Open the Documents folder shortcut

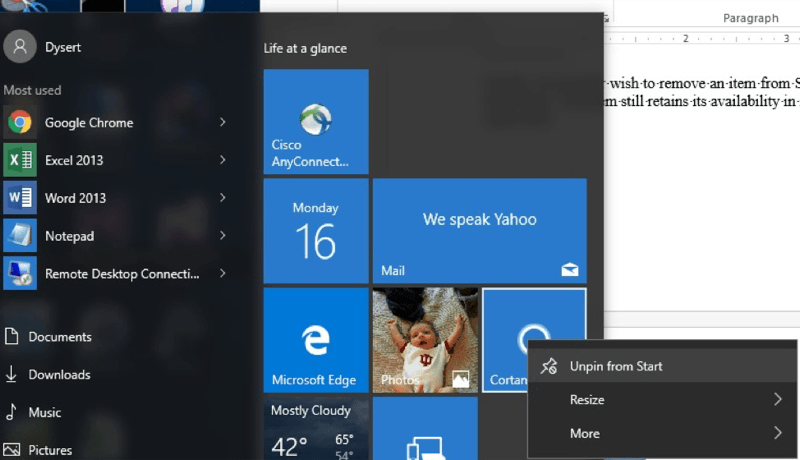(48, 337)
